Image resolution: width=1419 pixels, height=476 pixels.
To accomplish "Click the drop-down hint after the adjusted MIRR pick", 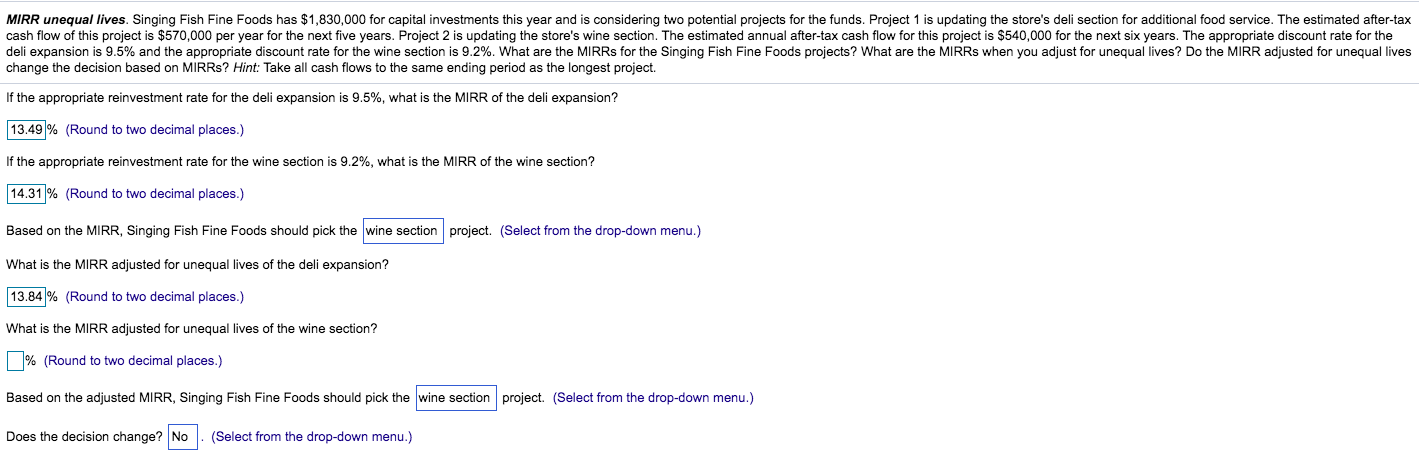I will coord(653,398).
